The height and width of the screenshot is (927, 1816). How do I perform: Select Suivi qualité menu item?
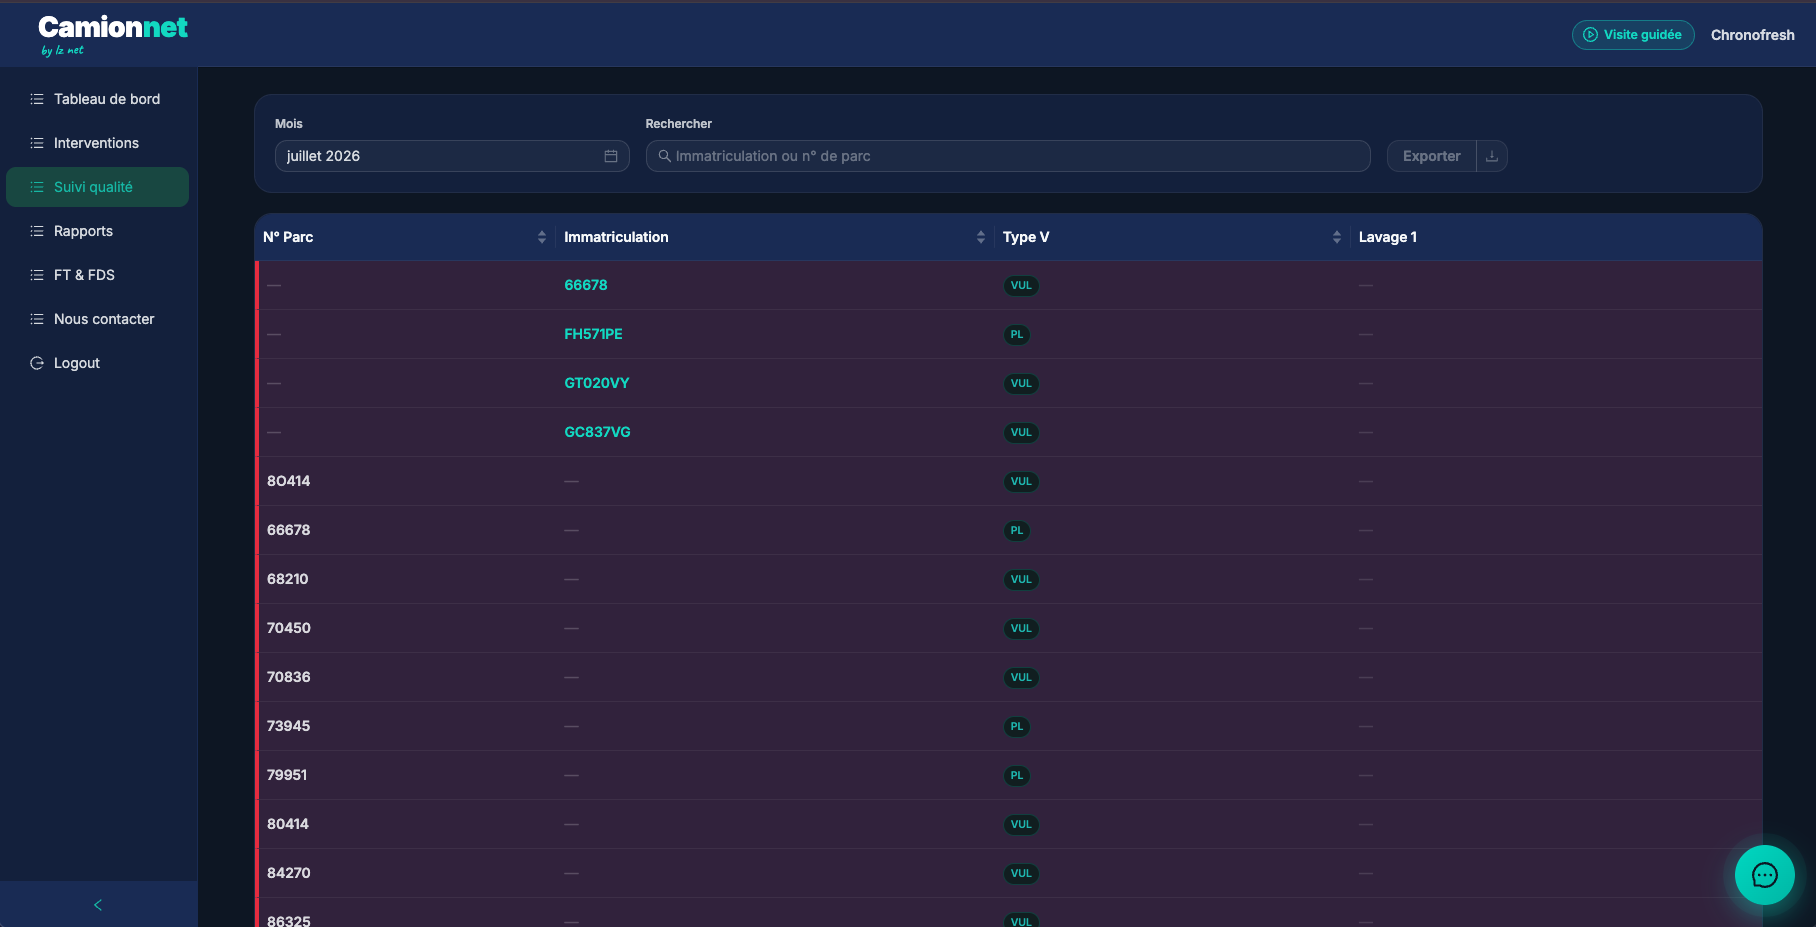tap(97, 187)
